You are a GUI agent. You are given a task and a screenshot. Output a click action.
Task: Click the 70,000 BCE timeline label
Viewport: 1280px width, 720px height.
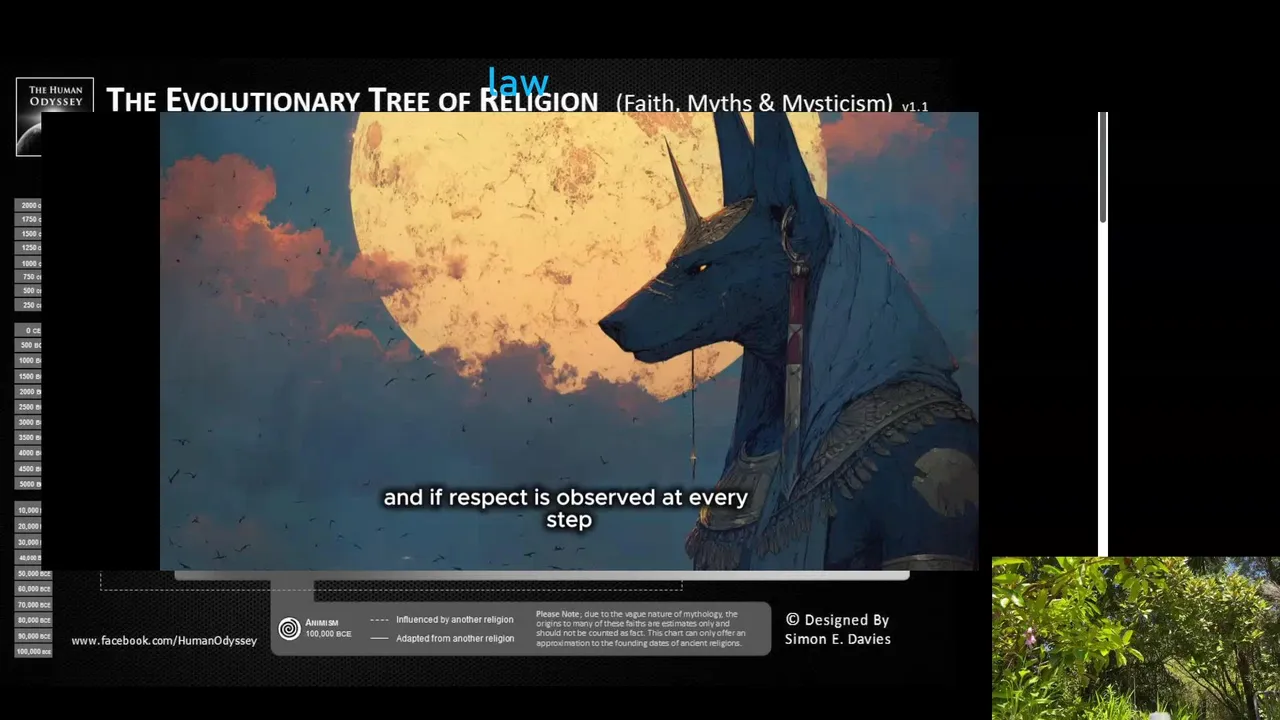coord(33,605)
